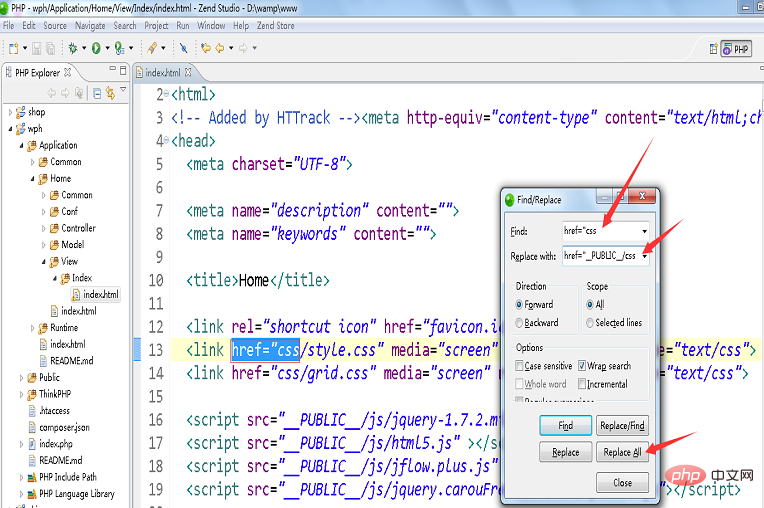
Task: Click the Replace All button
Action: 622,452
